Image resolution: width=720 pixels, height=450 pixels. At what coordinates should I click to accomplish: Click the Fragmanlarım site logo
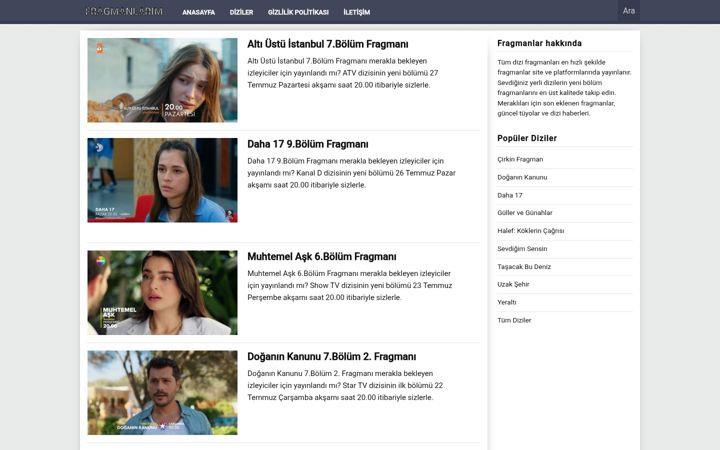[124, 11]
